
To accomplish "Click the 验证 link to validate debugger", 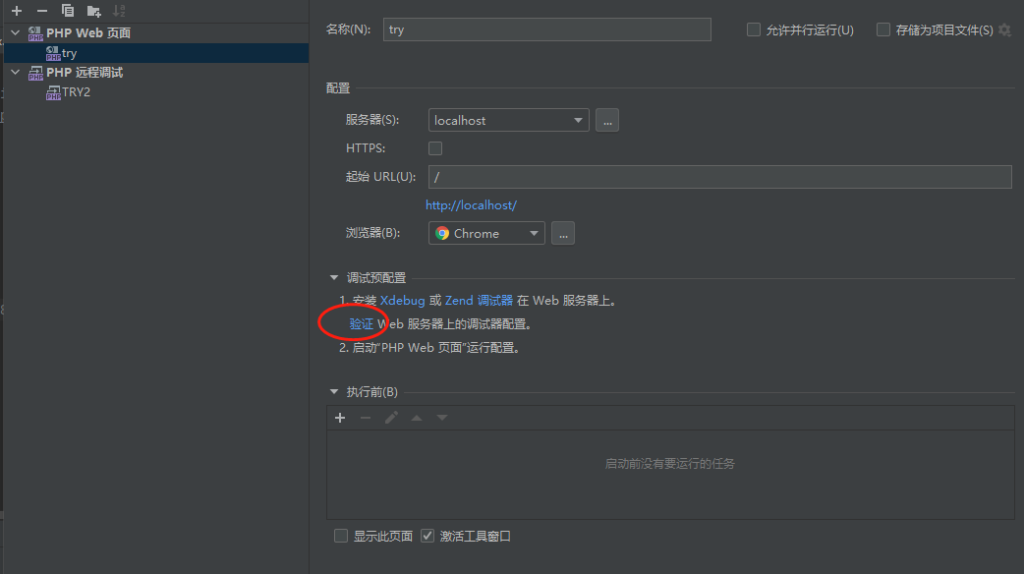I will point(361,324).
